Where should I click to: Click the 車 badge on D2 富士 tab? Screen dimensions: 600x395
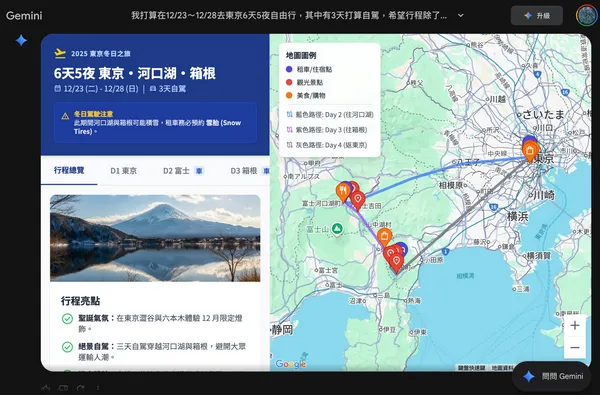[x=199, y=171]
